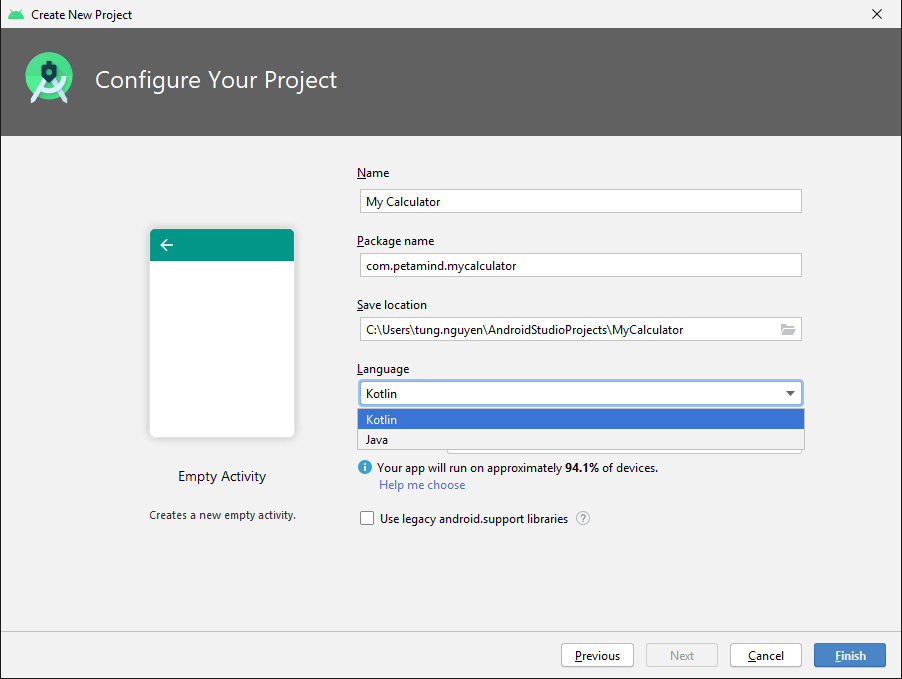
Task: Select Java in the language dropdown
Action: point(580,439)
